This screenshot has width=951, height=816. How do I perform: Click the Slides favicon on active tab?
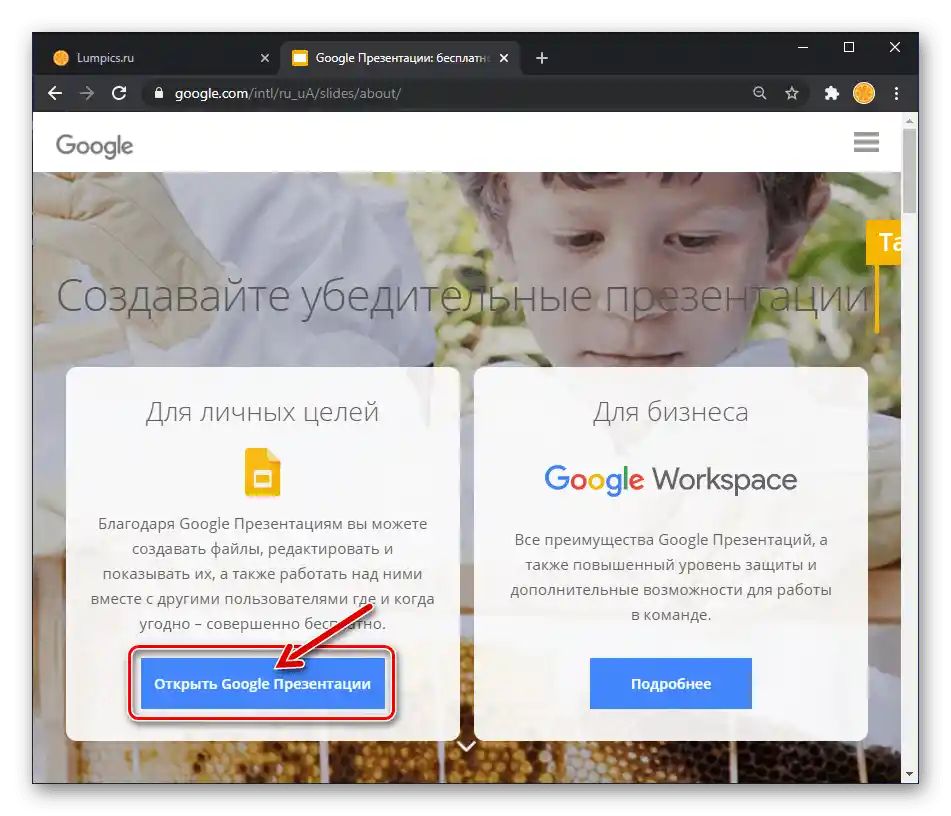click(300, 58)
